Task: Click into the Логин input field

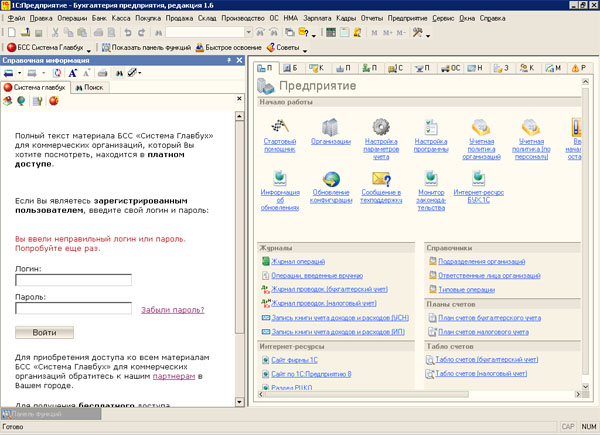Action: (x=73, y=281)
